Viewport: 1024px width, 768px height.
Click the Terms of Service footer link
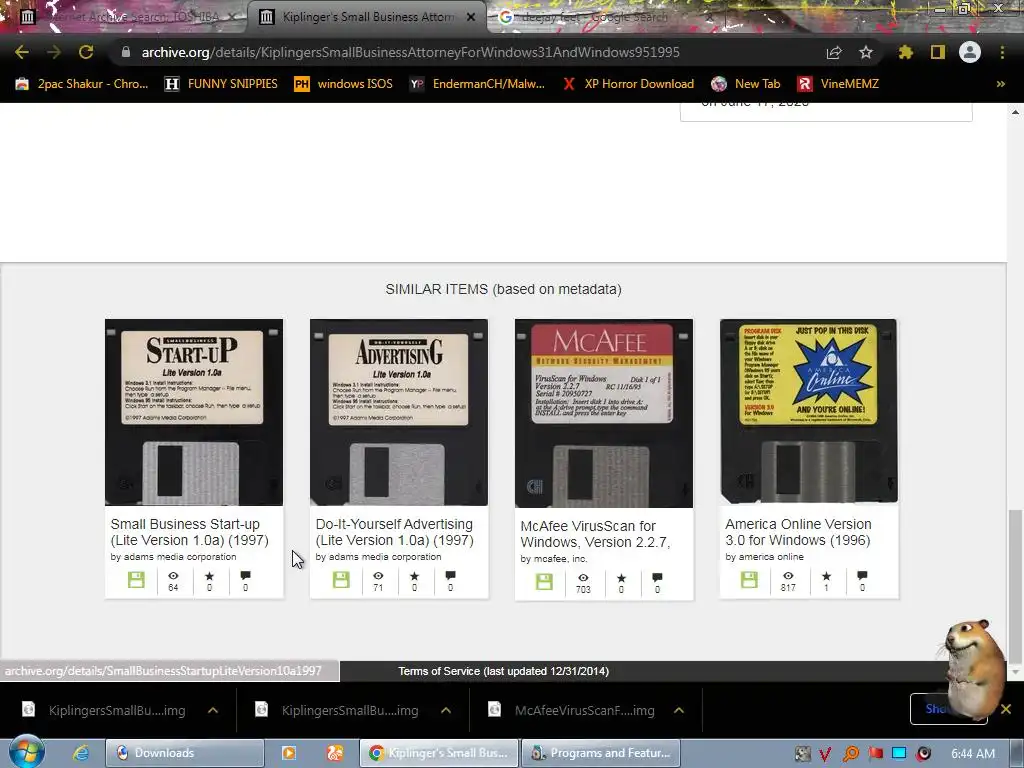(504, 671)
